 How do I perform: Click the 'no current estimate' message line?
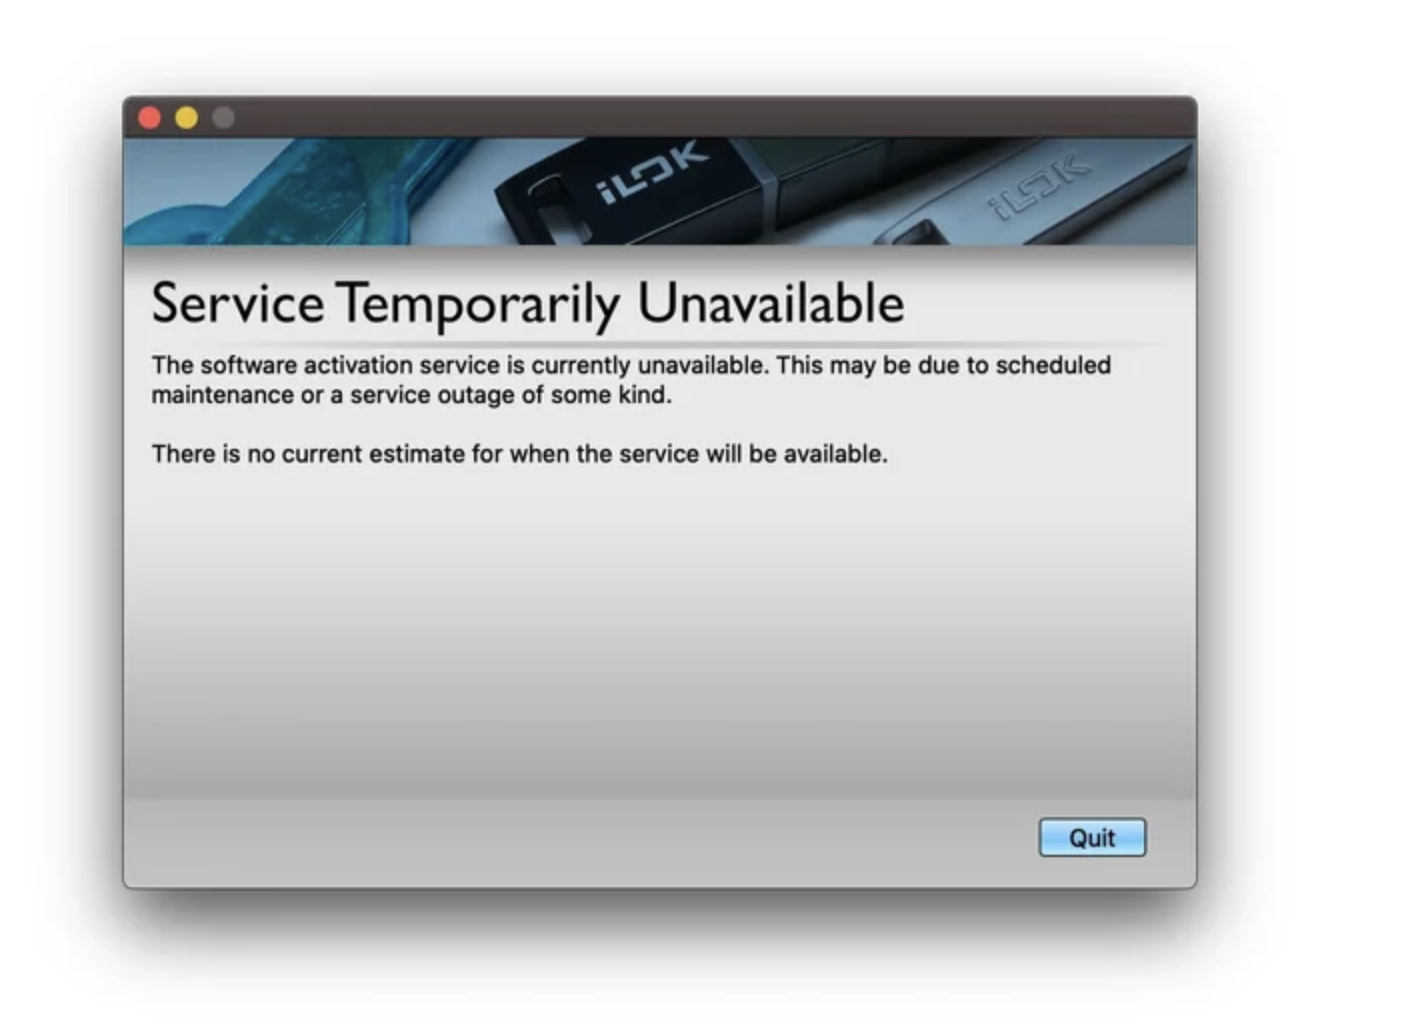pyautogui.click(x=519, y=454)
